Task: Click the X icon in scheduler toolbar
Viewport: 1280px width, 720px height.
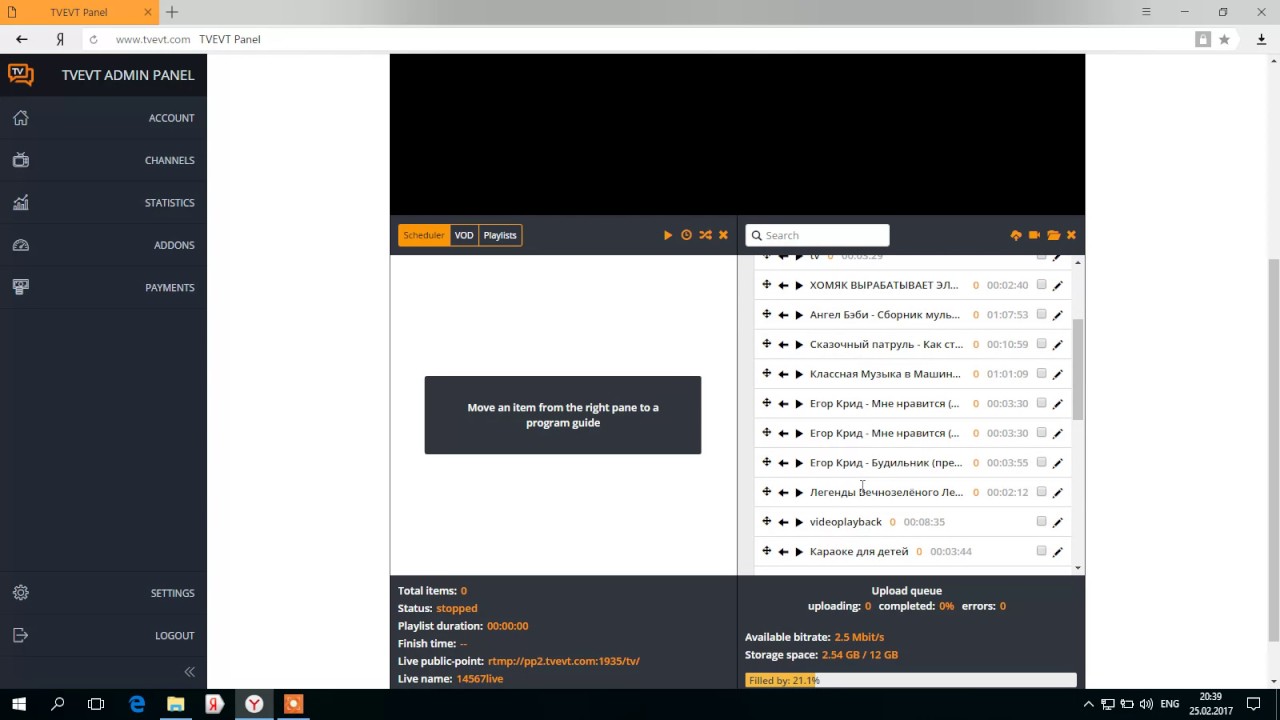Action: point(723,235)
